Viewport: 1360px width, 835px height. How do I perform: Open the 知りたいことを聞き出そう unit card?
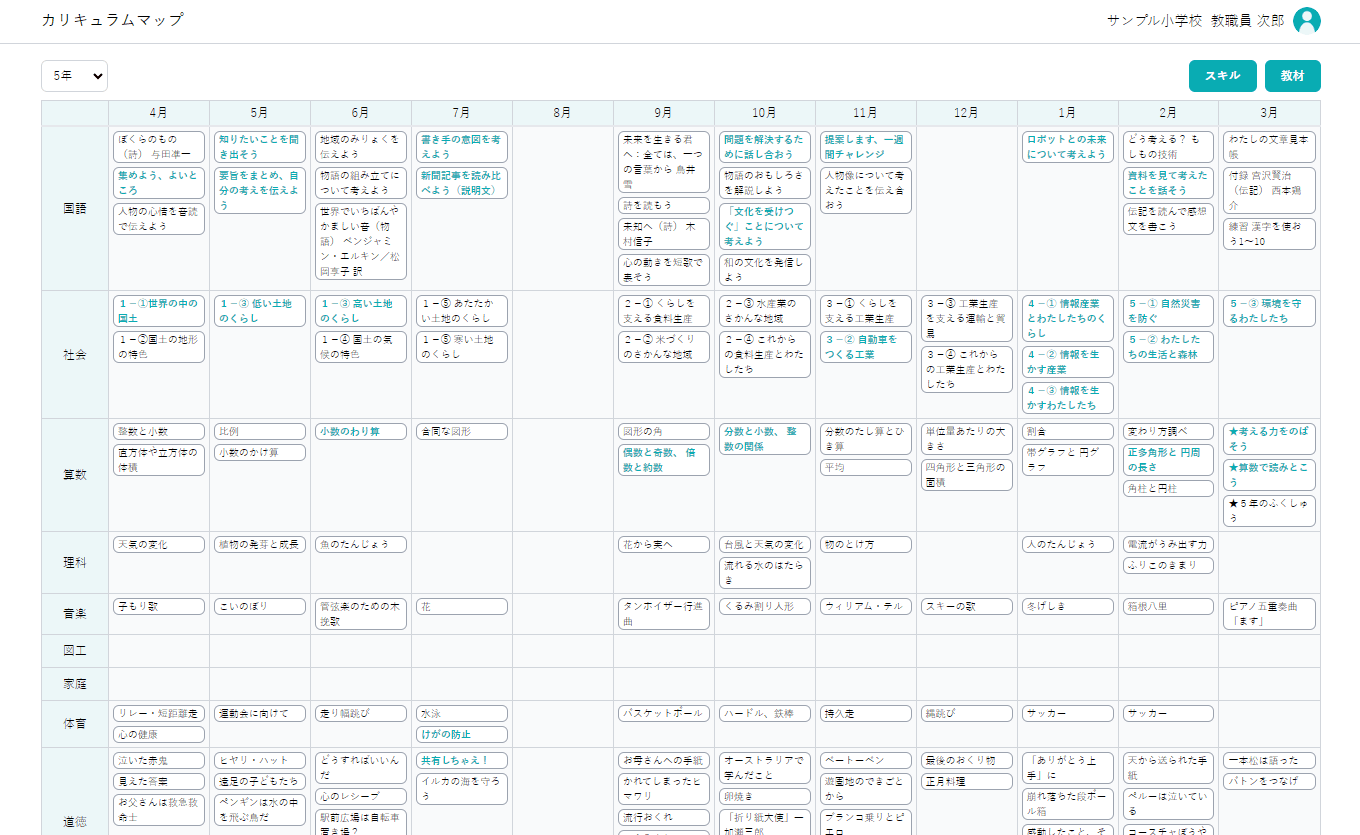(259, 147)
